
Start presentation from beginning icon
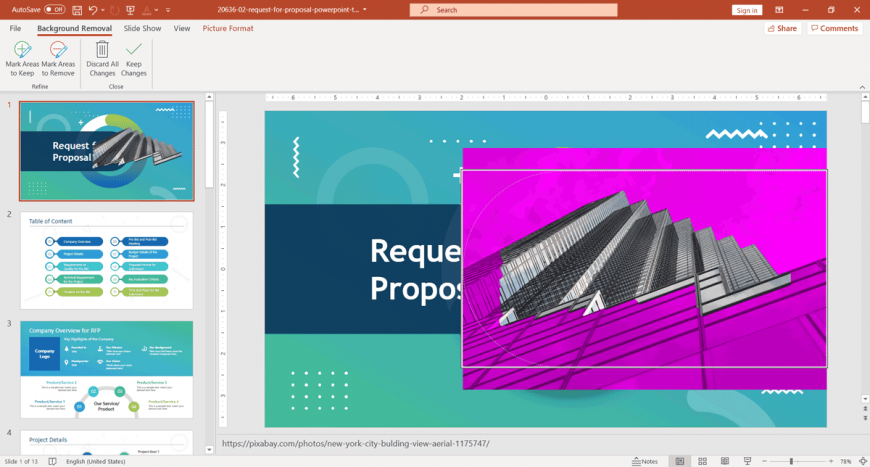coord(131,10)
